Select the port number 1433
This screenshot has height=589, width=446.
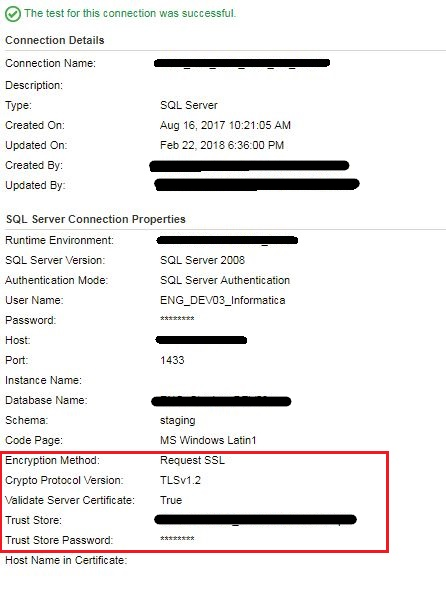[x=172, y=360]
